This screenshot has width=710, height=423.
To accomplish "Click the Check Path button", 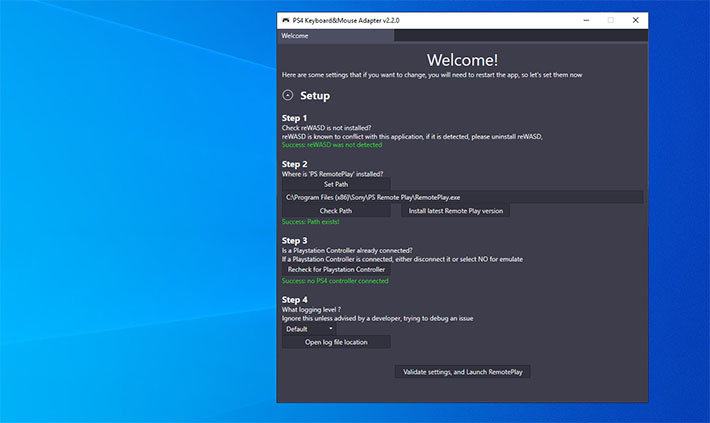I will [336, 211].
